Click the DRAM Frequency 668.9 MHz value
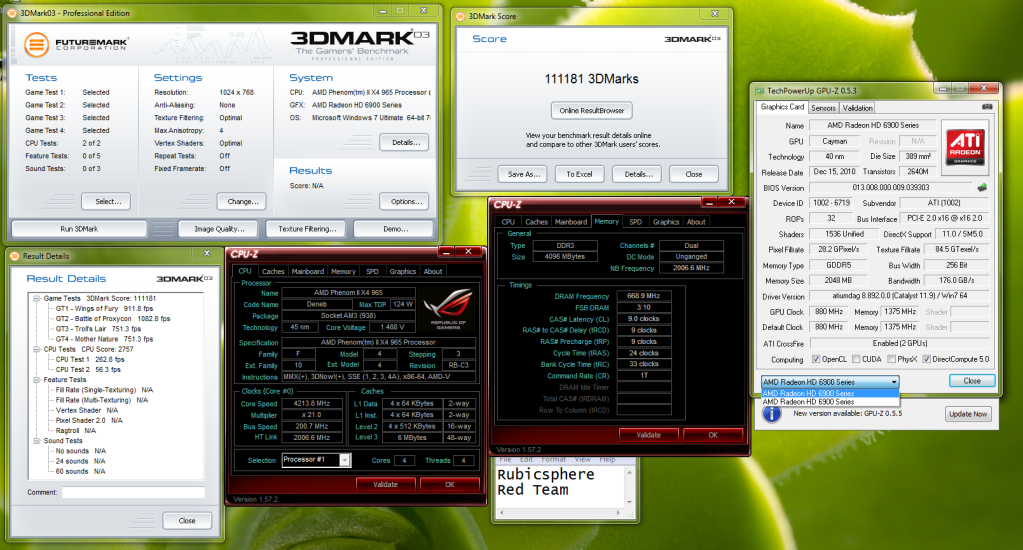 click(643, 296)
